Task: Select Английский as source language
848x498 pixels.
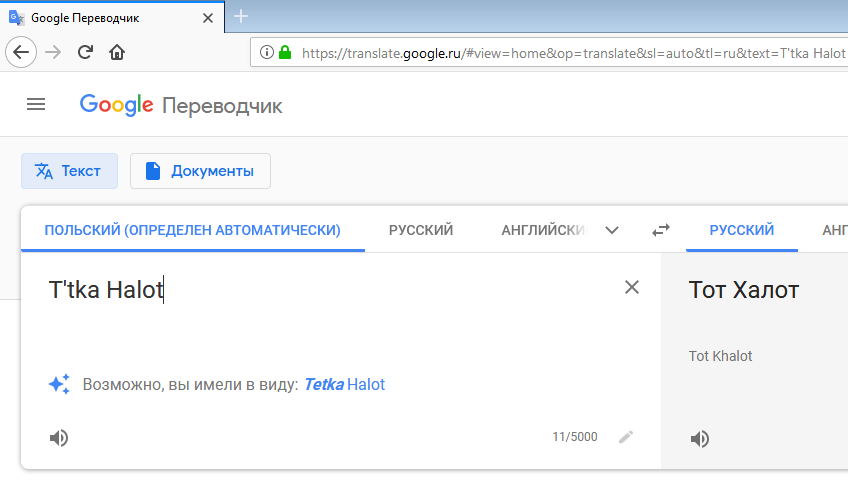Action: [x=542, y=230]
